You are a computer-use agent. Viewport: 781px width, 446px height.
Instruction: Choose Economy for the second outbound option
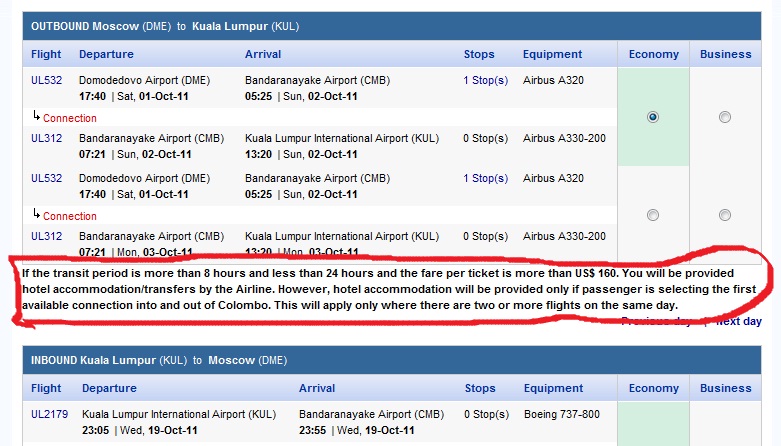[x=653, y=215]
